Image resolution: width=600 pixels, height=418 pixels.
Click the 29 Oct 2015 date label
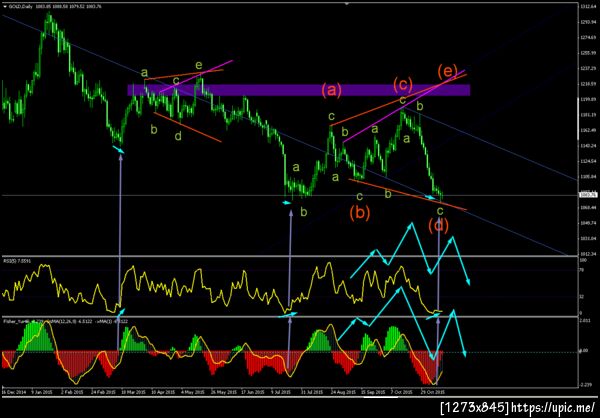click(432, 392)
